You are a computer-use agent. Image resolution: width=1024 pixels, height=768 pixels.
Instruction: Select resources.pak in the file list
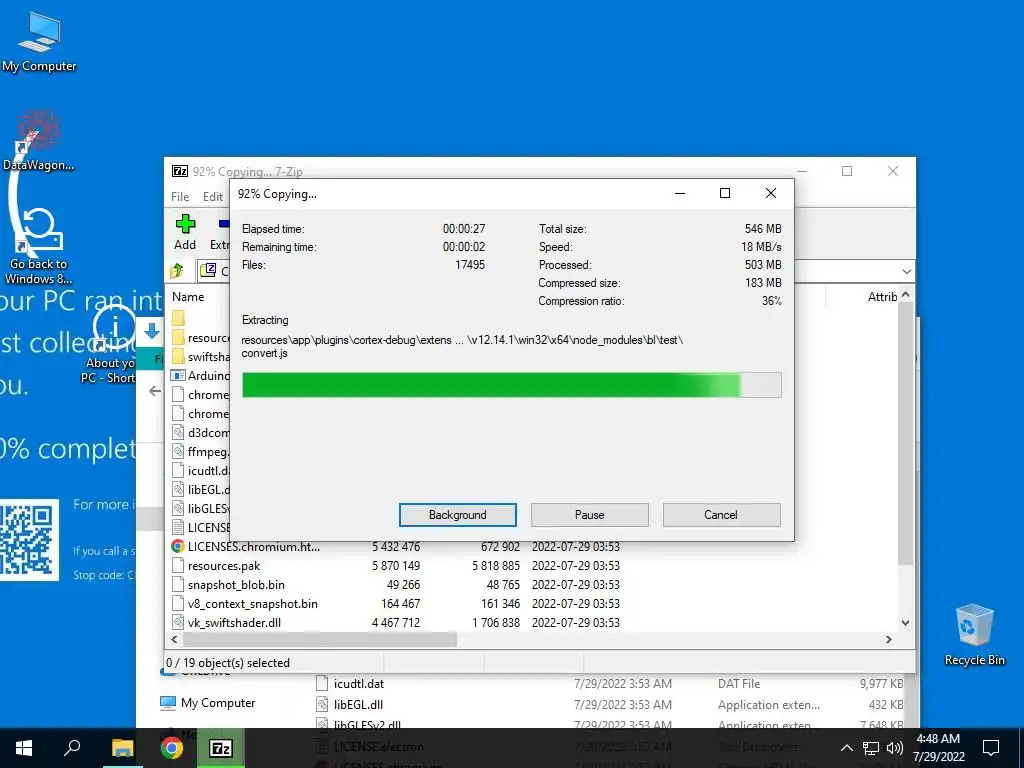tap(224, 566)
